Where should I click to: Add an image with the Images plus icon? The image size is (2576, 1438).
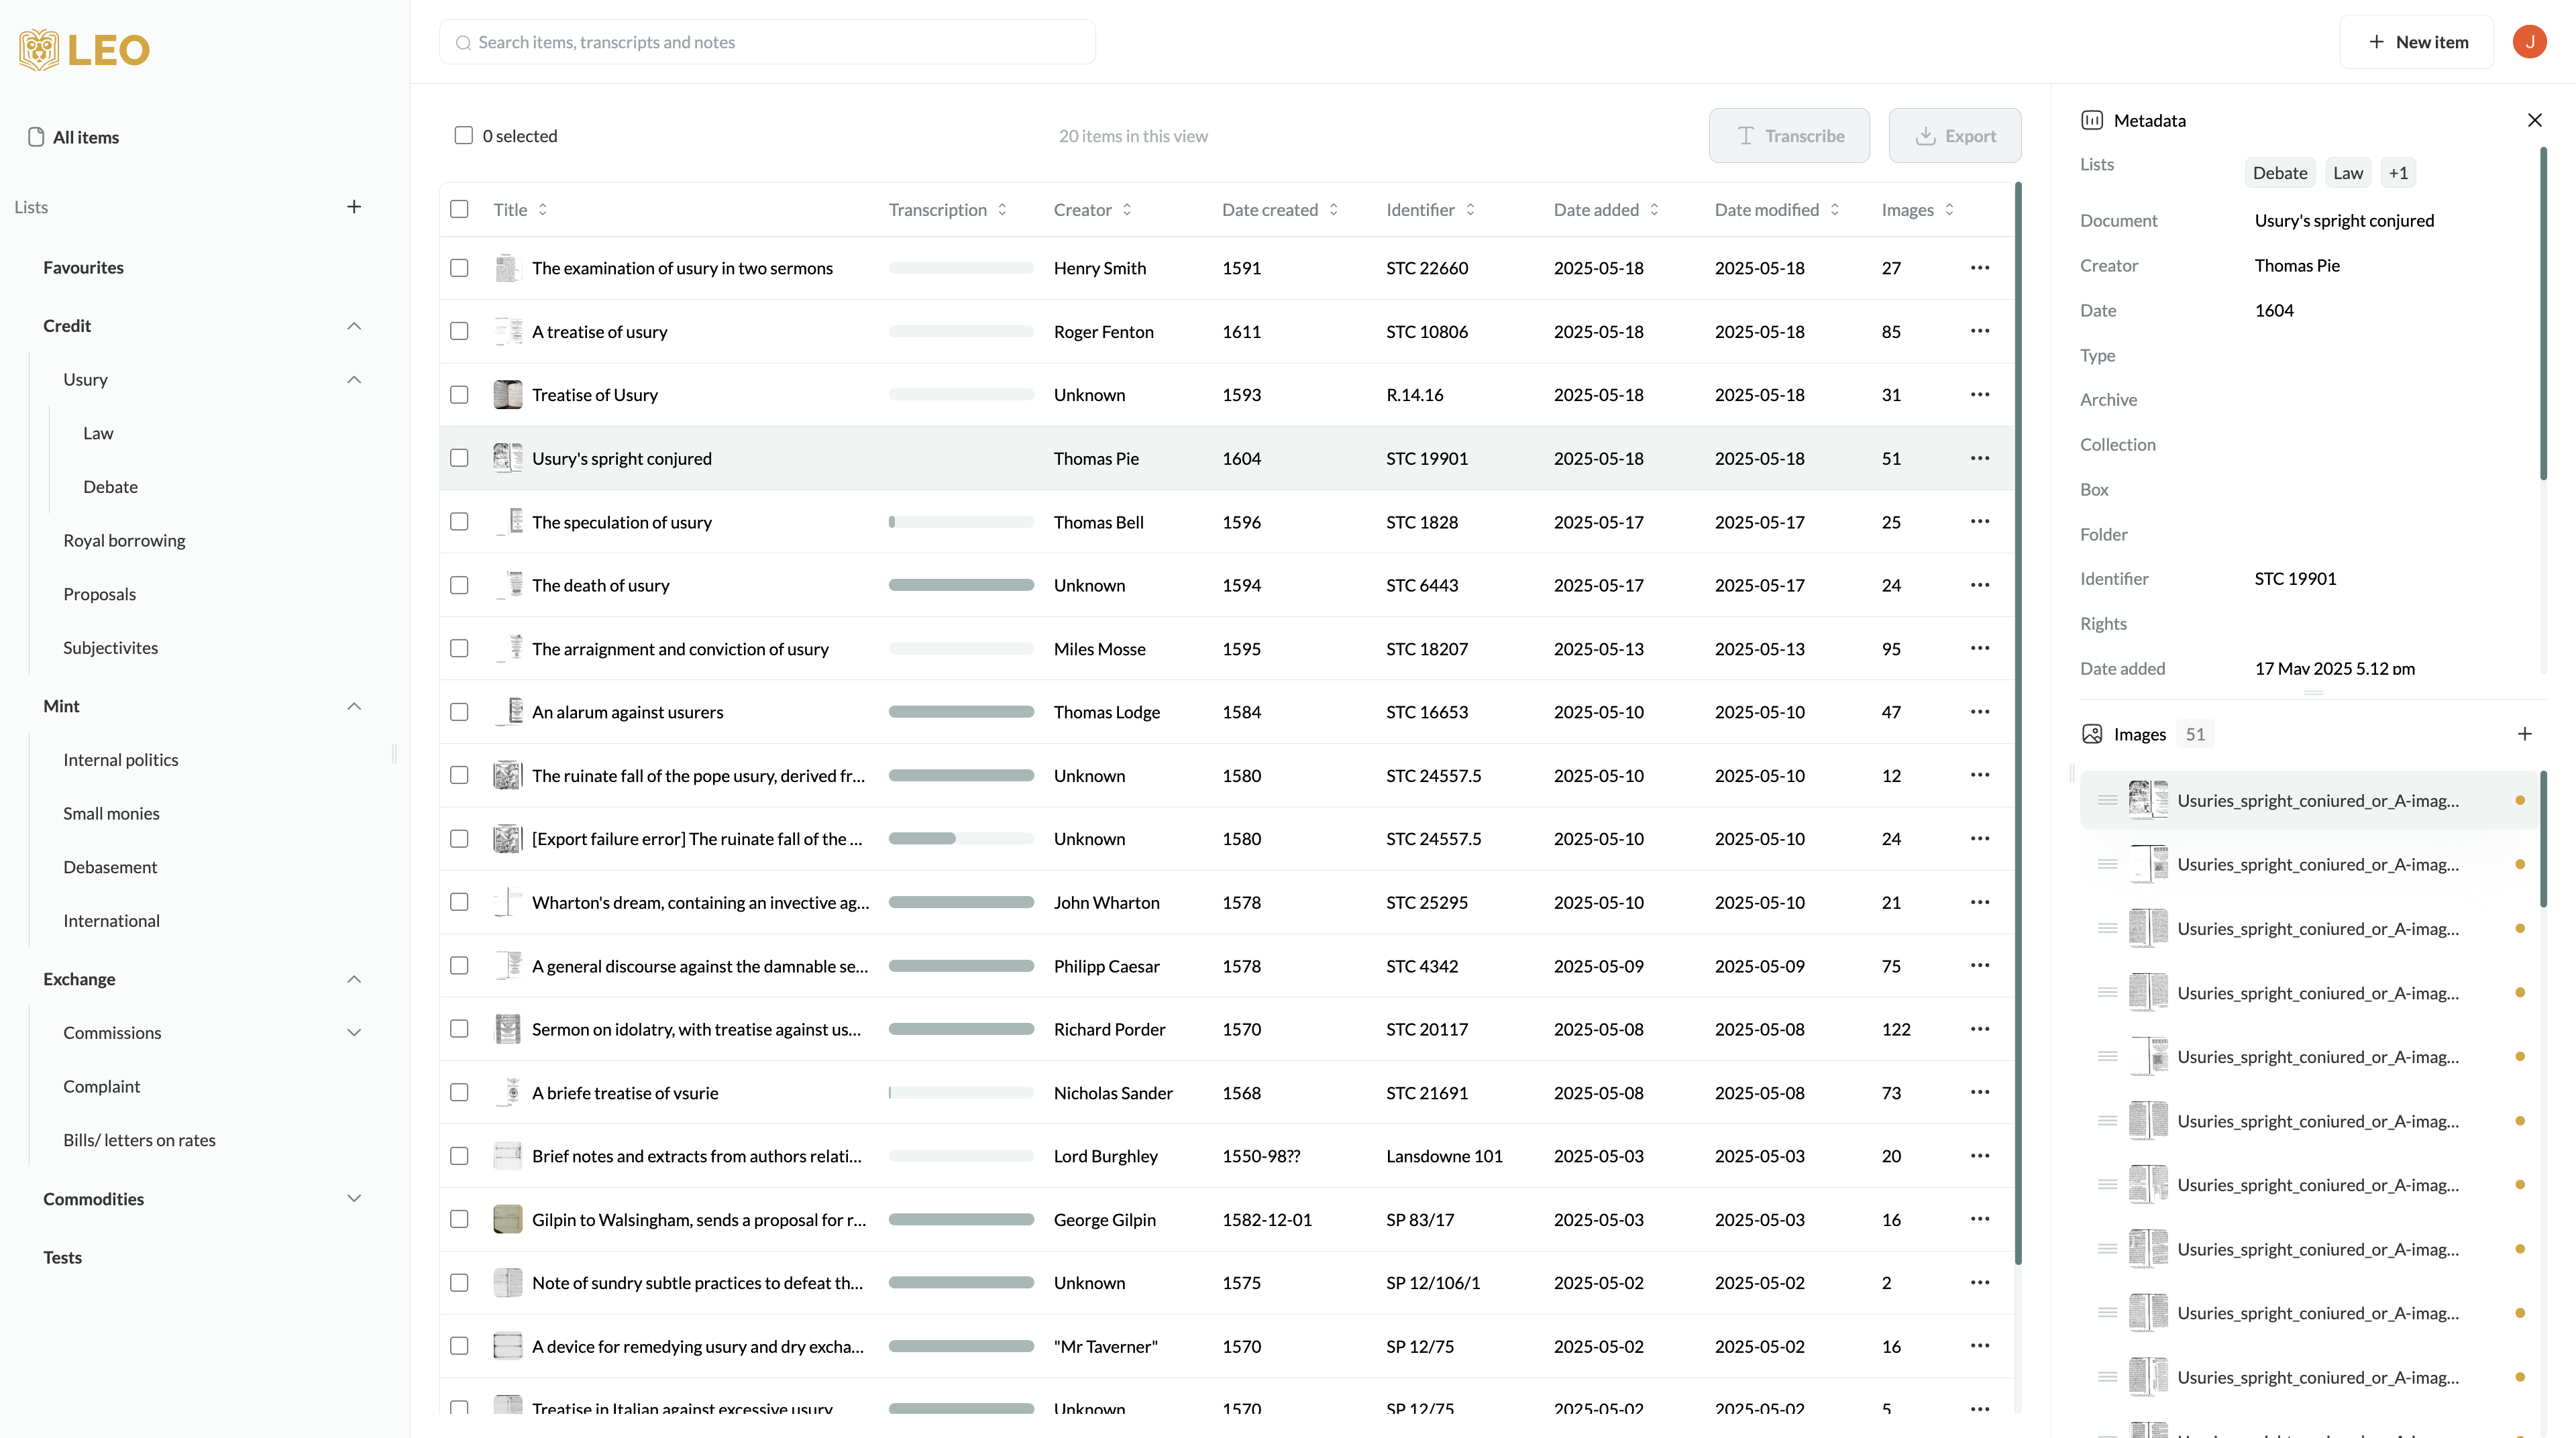click(x=2524, y=734)
